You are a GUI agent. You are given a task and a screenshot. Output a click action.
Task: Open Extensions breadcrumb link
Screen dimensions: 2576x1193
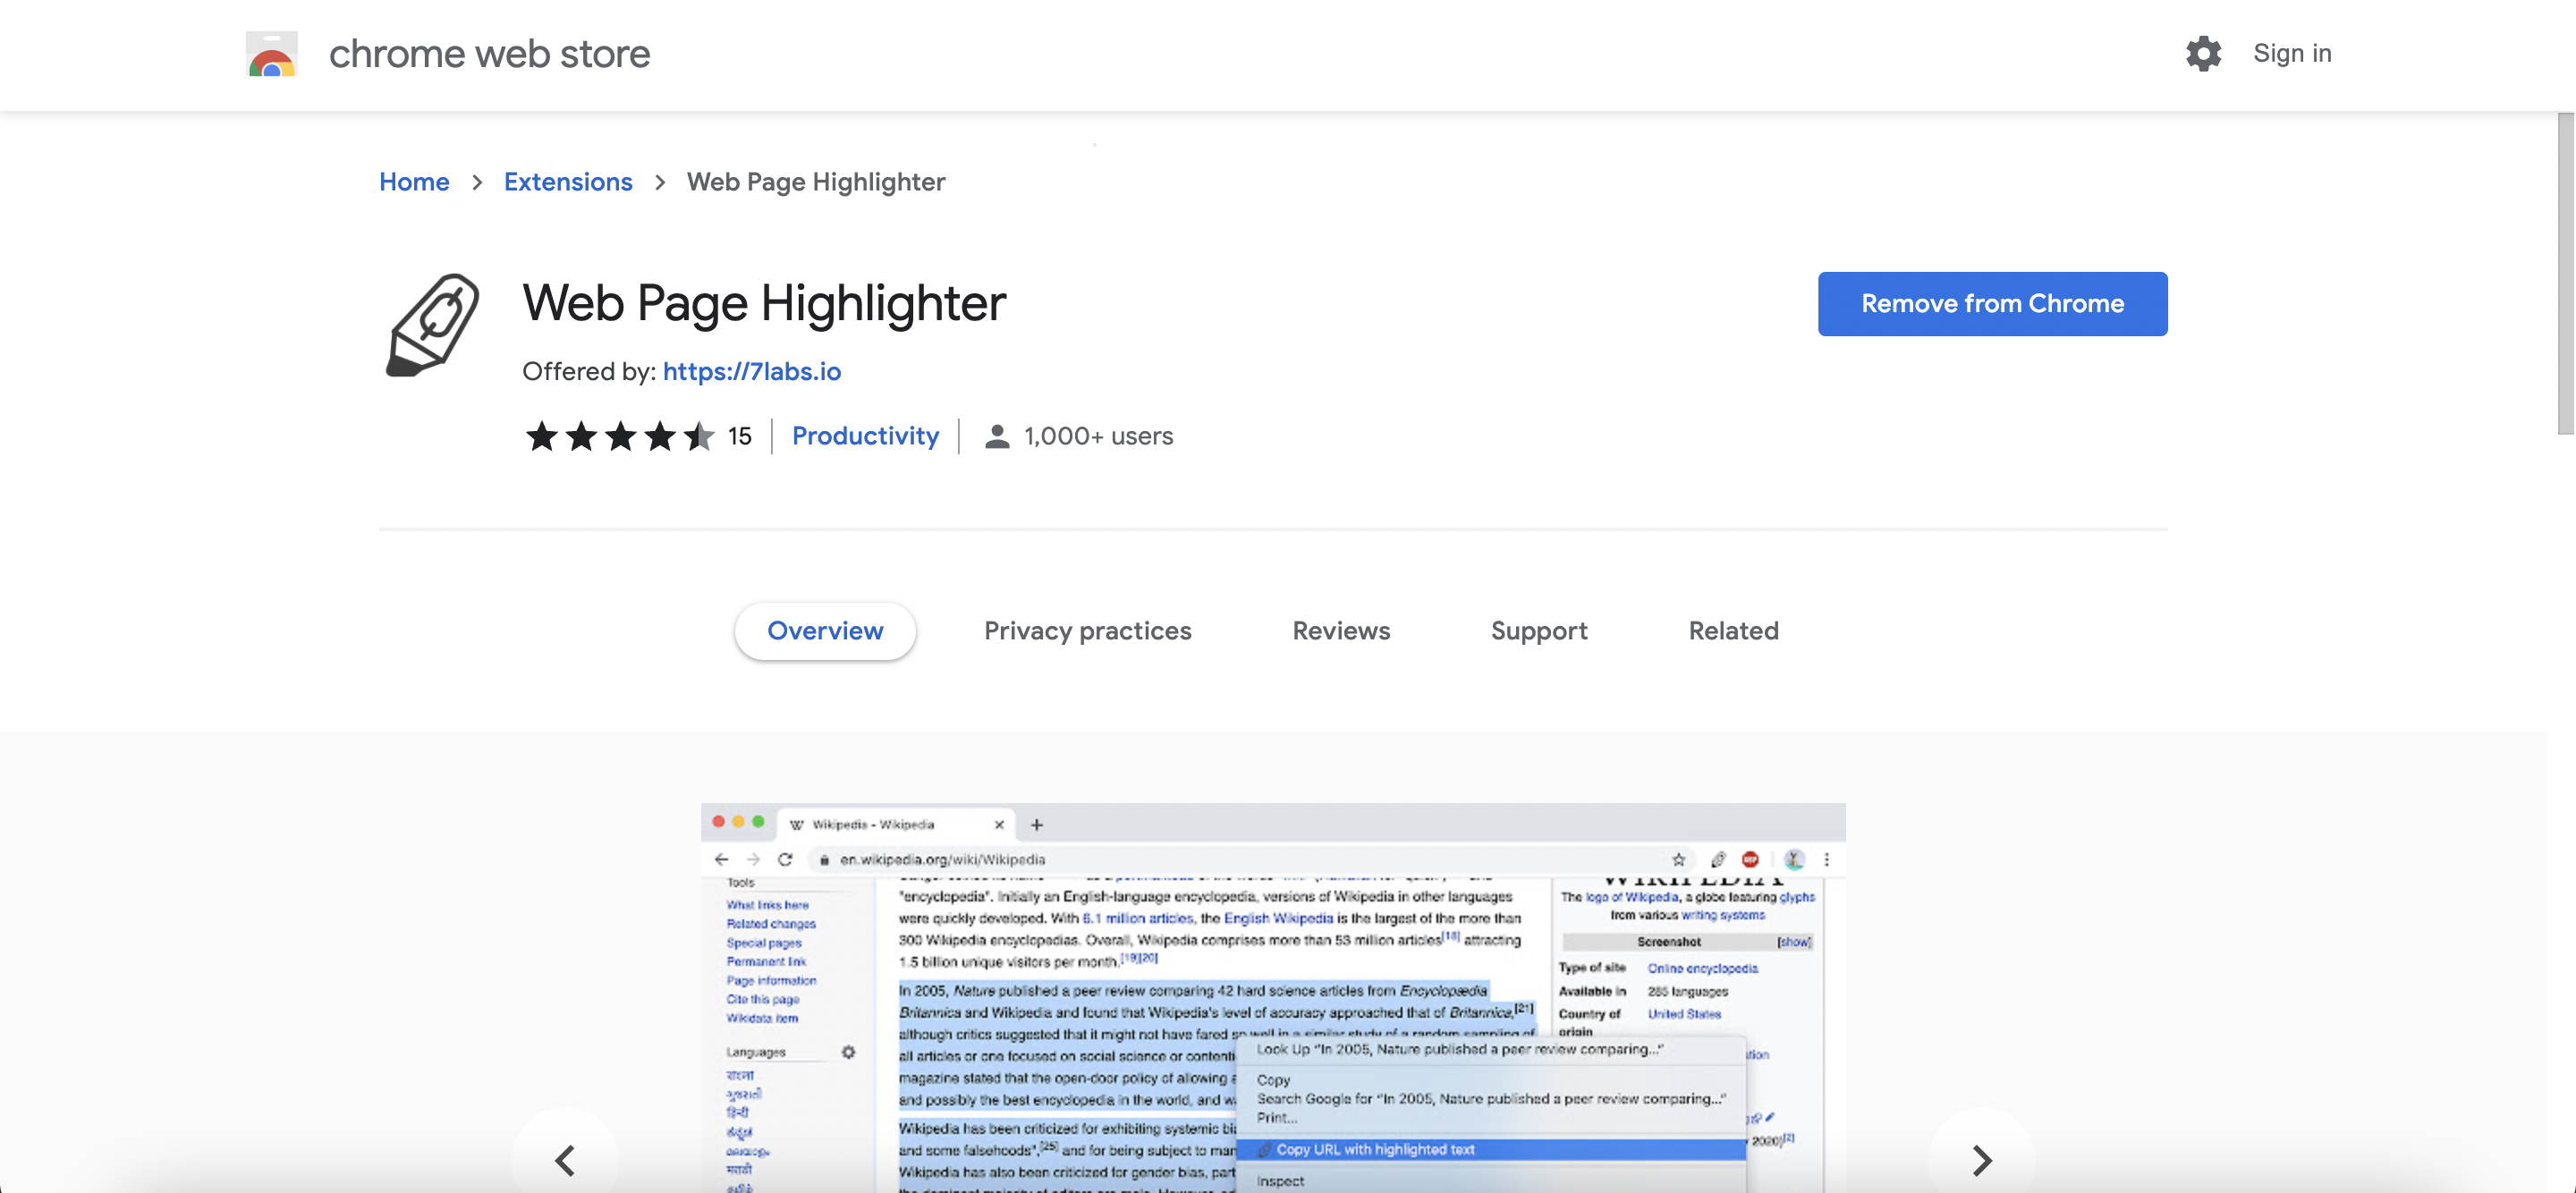click(568, 182)
